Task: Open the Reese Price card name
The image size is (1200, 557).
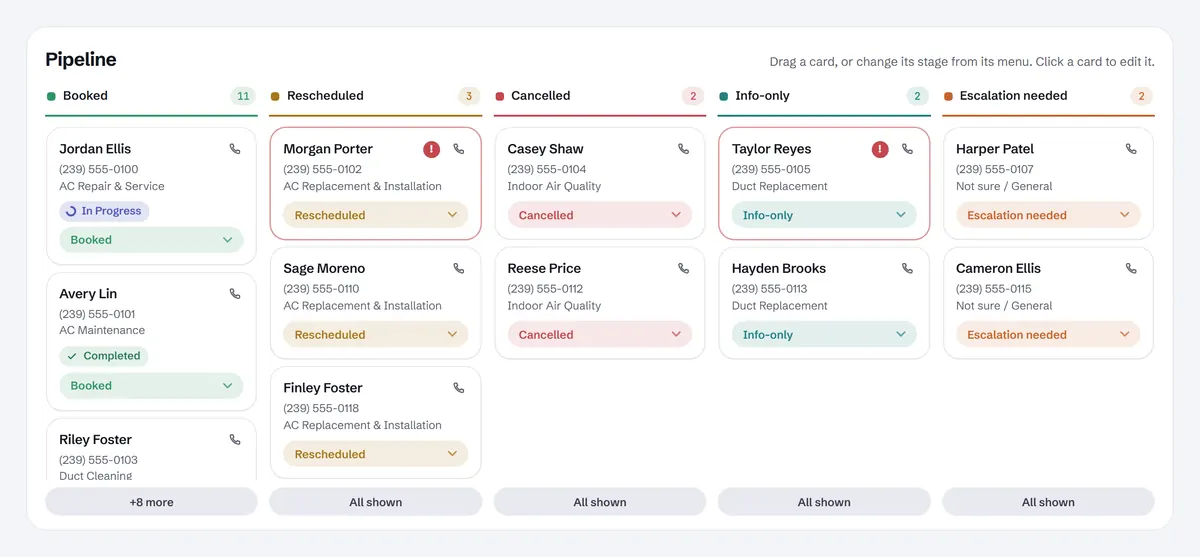Action: click(544, 269)
